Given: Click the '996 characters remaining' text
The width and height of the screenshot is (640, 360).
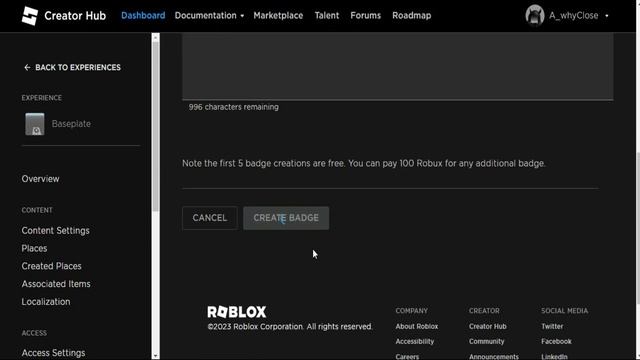Looking at the screenshot, I should tap(234, 107).
